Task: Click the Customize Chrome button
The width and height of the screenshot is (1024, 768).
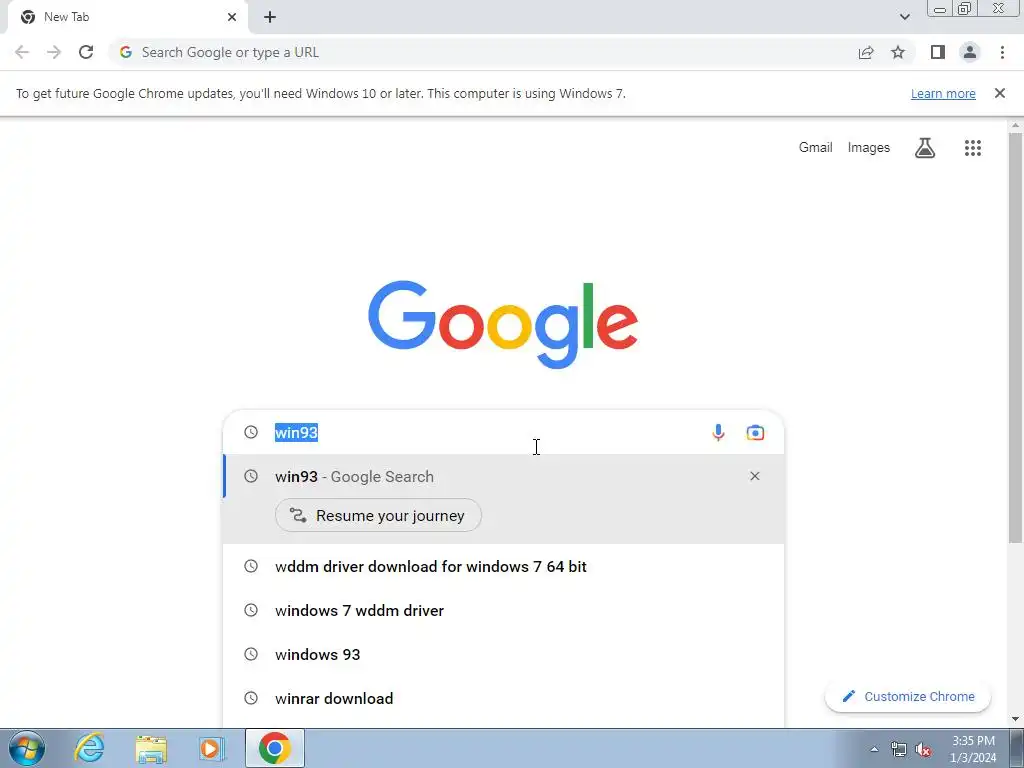Action: coord(908,696)
